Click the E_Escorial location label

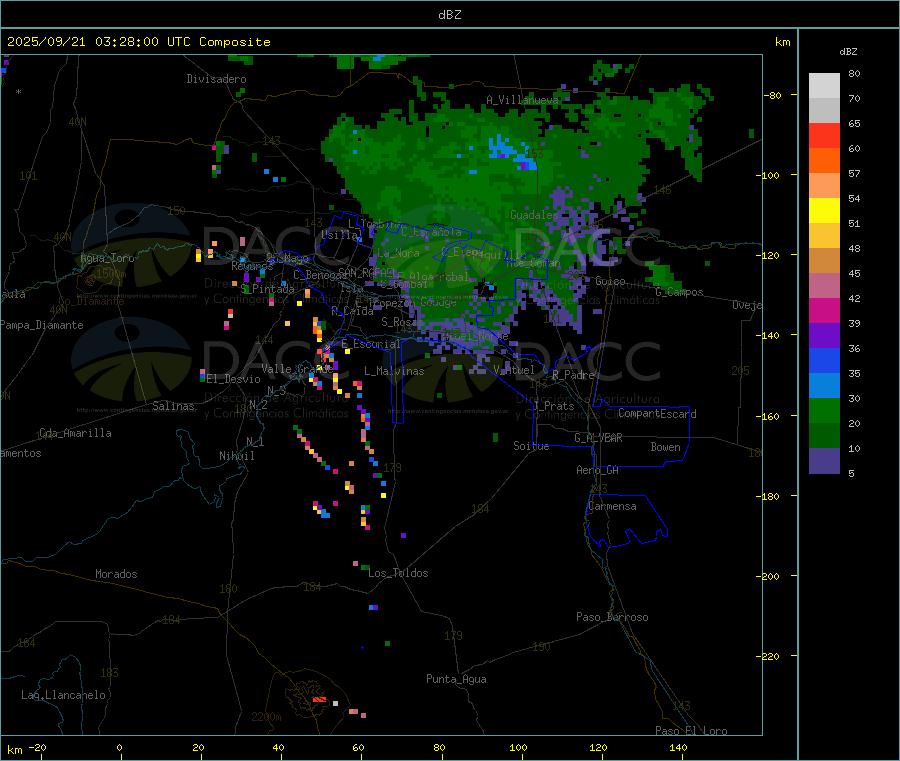(371, 344)
